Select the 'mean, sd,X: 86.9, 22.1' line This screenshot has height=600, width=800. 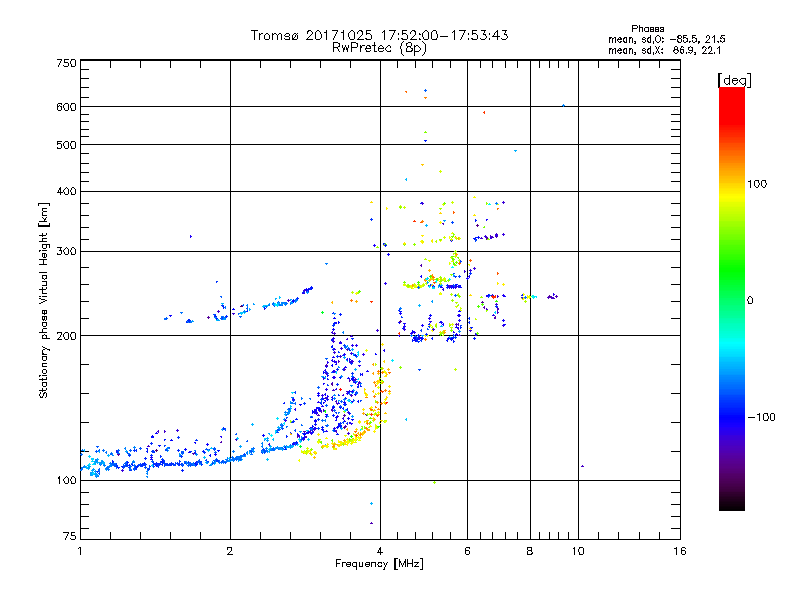664,51
